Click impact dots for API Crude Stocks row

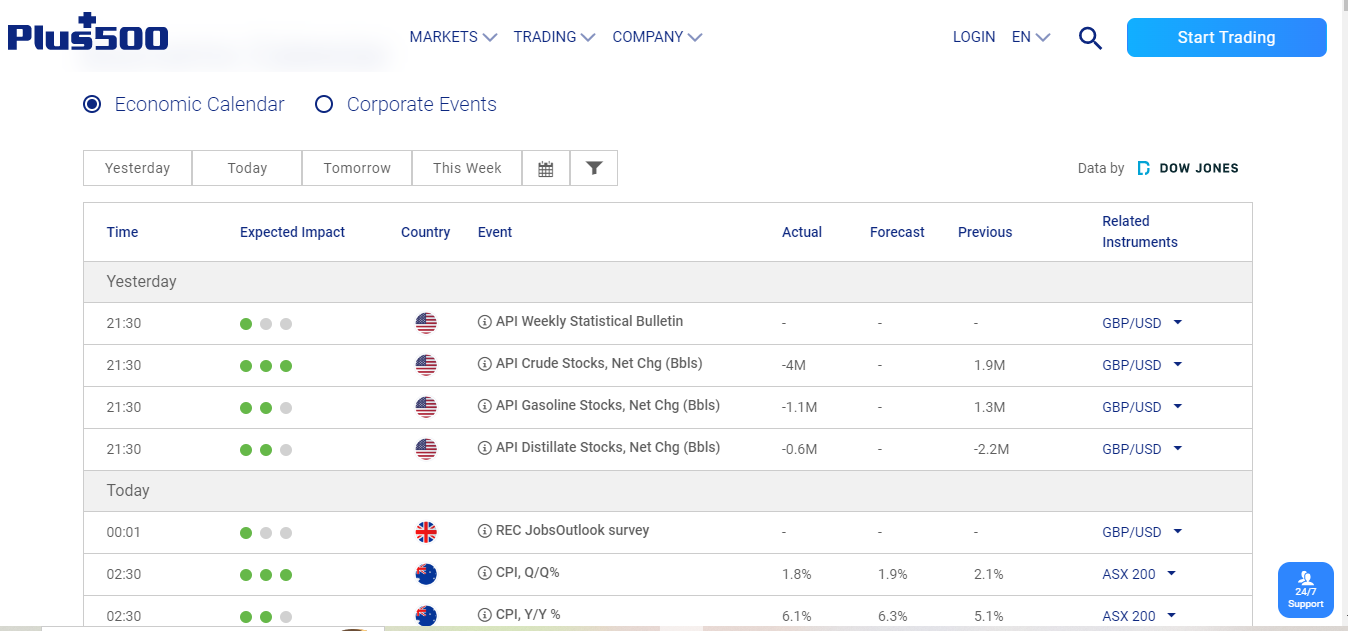266,366
